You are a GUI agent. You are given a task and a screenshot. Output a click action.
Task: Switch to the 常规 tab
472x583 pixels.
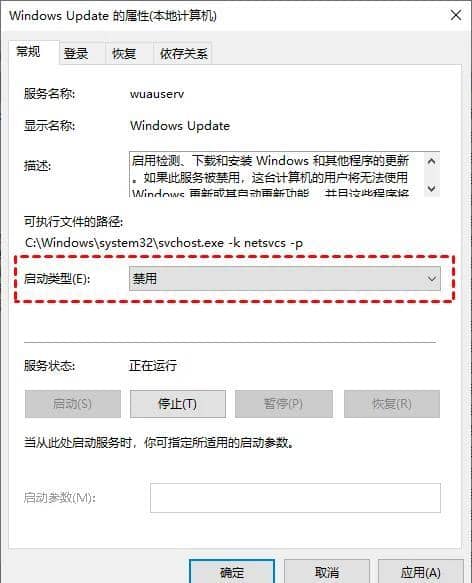pyautogui.click(x=28, y=52)
